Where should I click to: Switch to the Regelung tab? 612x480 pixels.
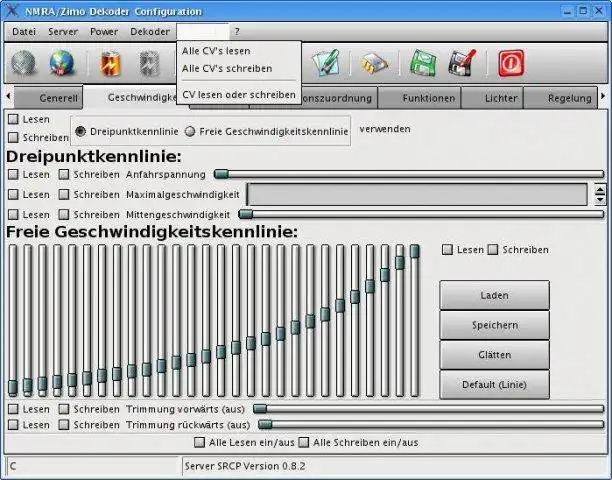(x=561, y=98)
